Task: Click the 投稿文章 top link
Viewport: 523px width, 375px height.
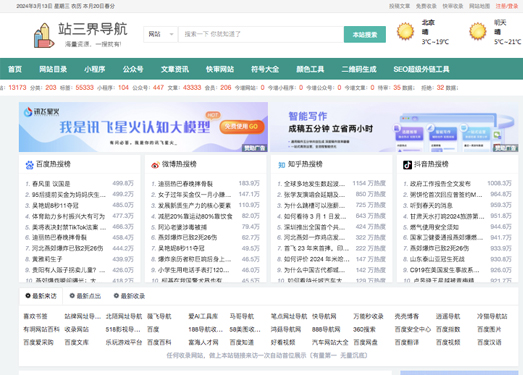Action: 400,6
